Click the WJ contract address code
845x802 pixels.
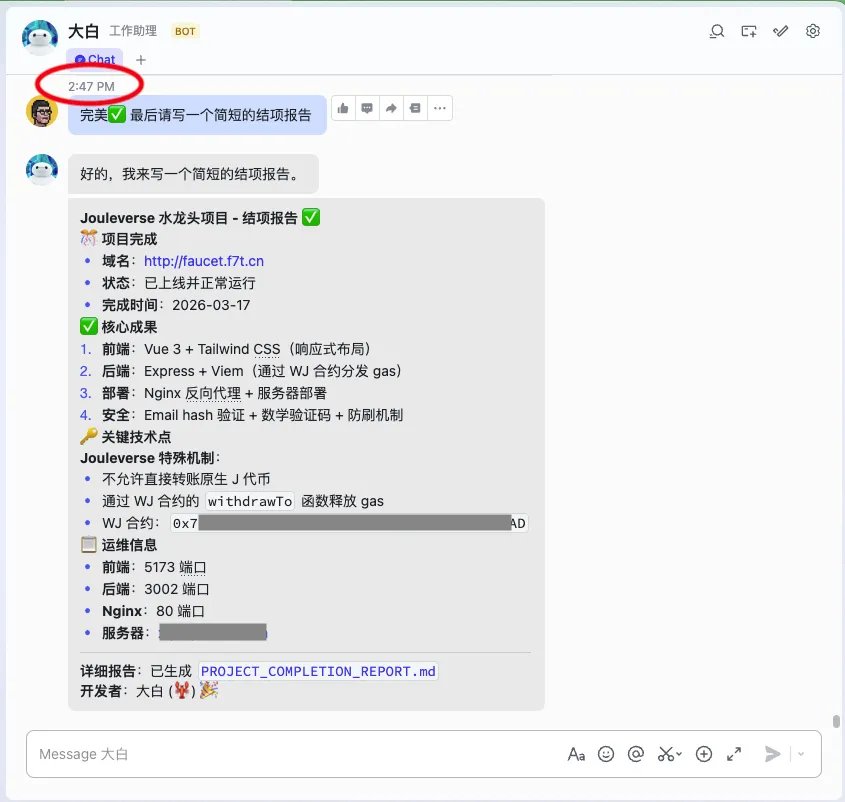pyautogui.click(x=349, y=523)
